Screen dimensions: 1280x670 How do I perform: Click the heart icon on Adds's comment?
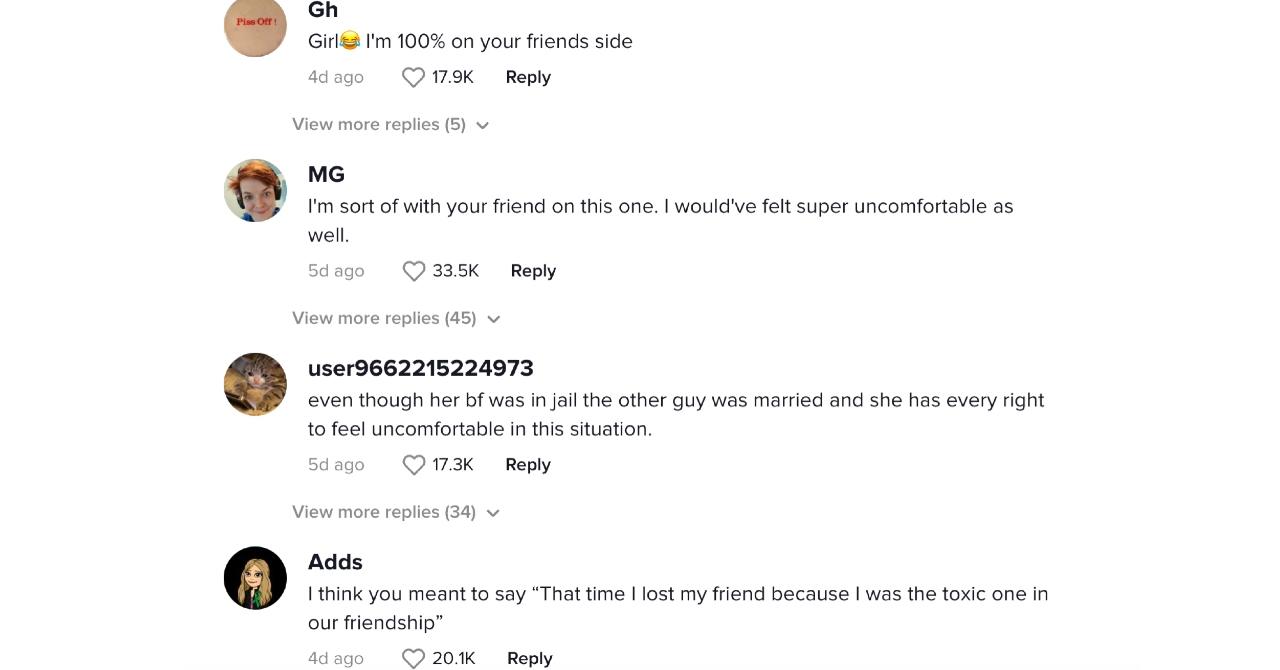413,658
